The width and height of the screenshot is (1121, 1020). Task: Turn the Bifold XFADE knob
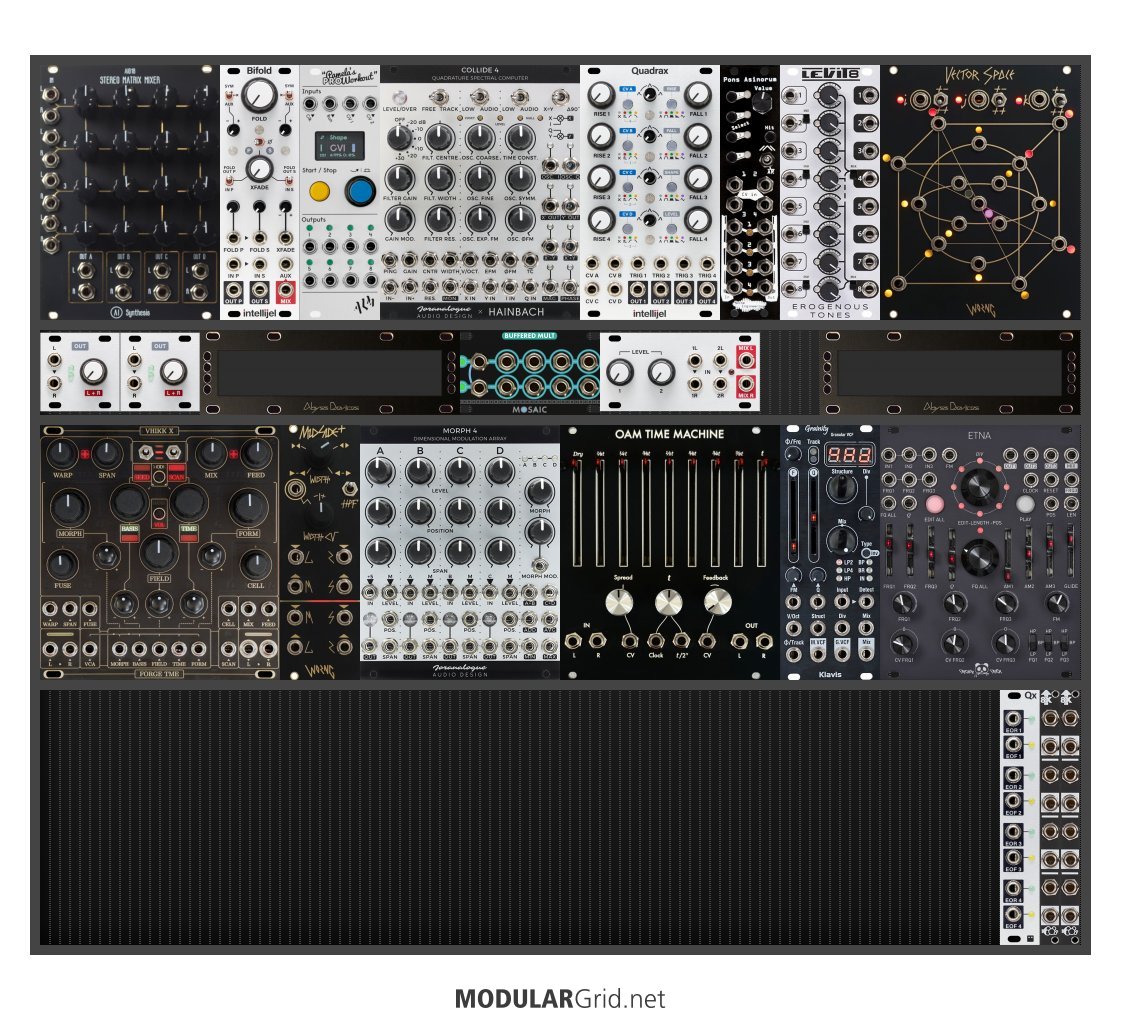259,169
